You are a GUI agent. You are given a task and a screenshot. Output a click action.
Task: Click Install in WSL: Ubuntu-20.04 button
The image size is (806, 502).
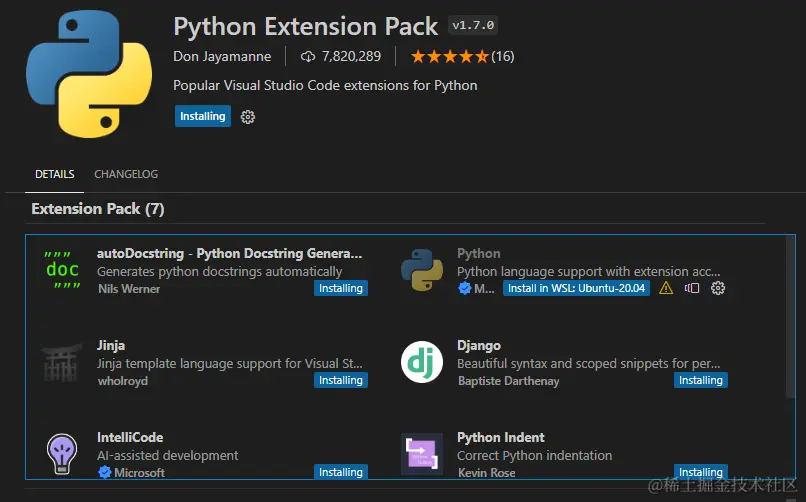(x=576, y=288)
